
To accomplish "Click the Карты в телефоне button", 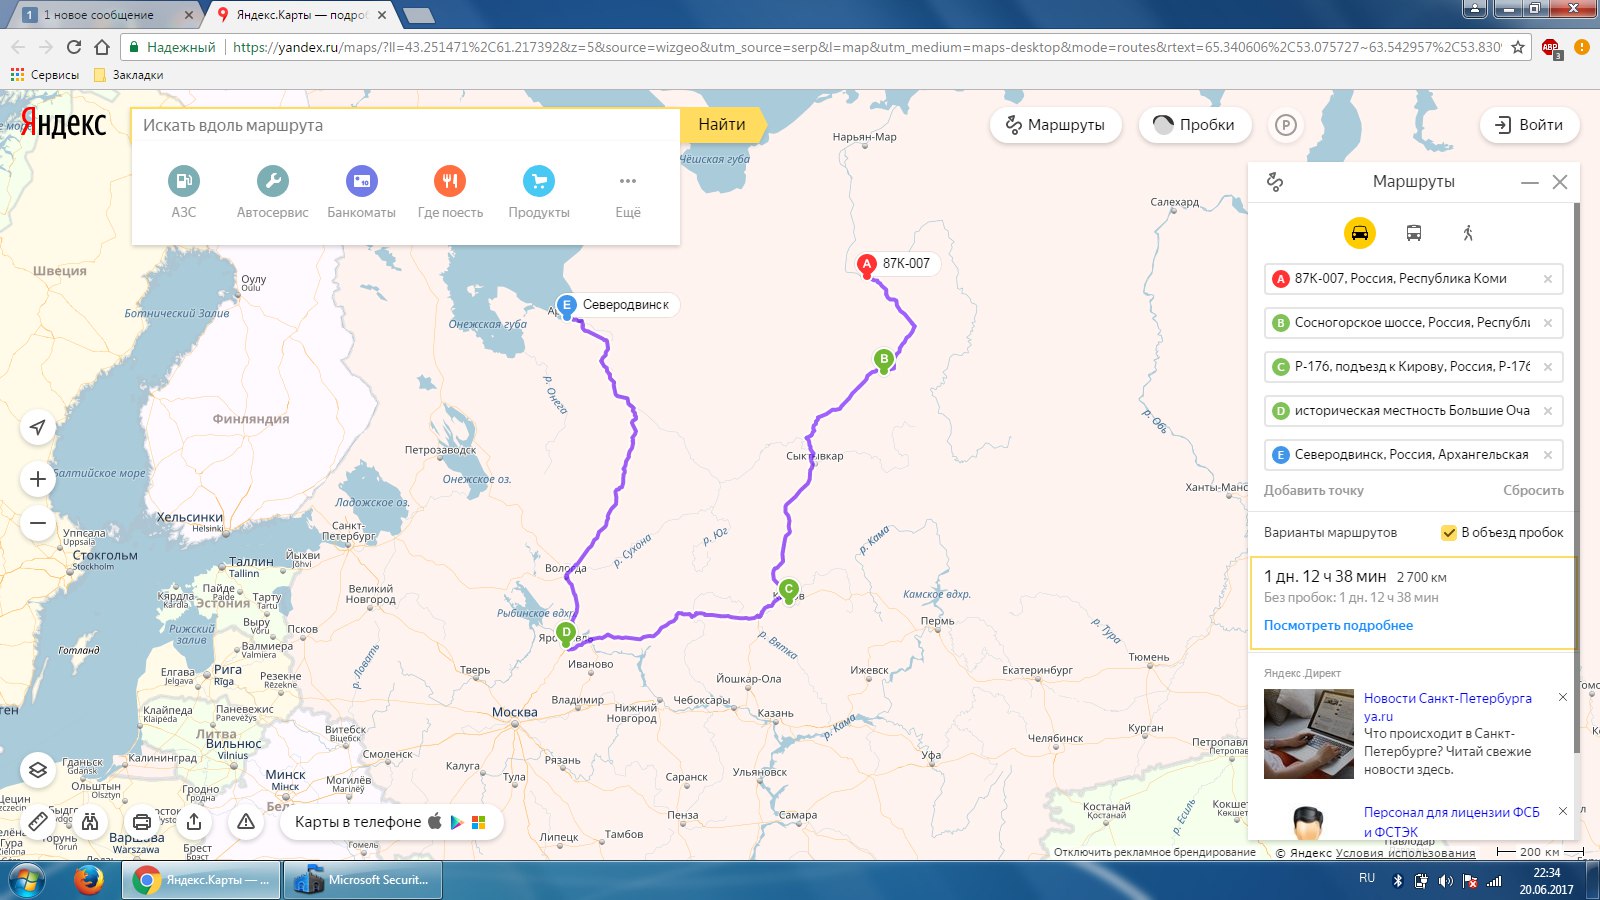I will click(390, 822).
